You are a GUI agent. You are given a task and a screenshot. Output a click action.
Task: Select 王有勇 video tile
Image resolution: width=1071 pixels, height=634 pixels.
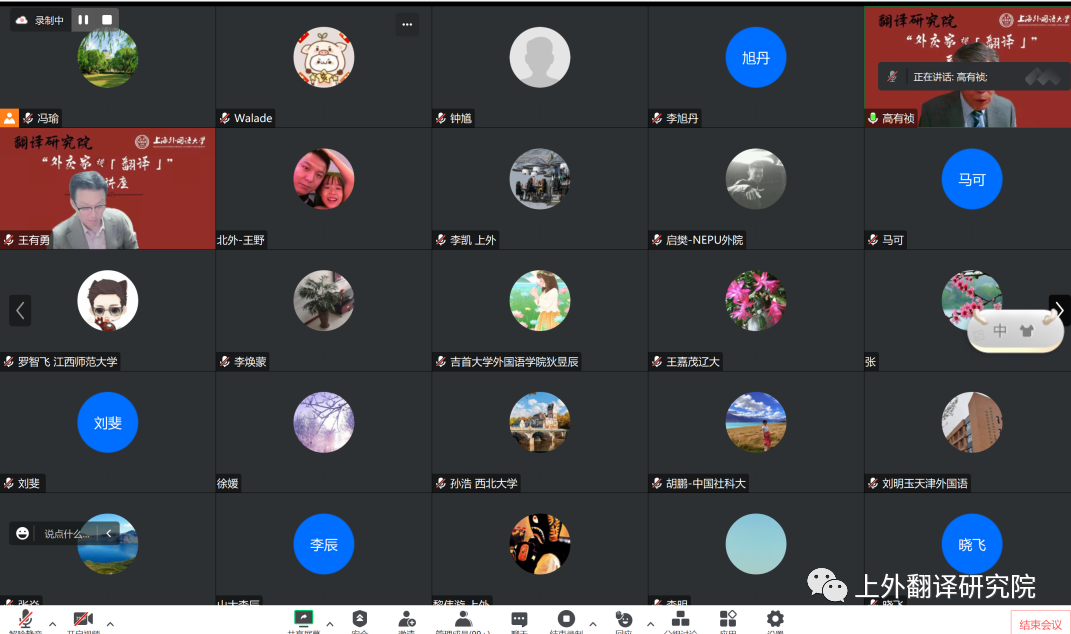tap(107, 189)
